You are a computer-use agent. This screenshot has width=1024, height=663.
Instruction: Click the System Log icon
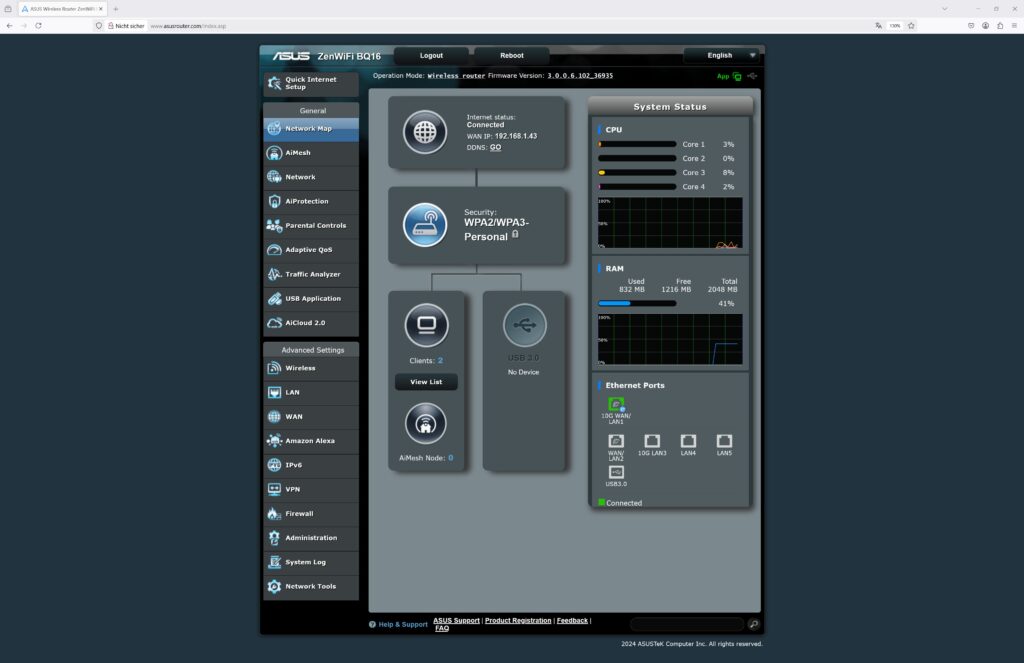tap(274, 562)
